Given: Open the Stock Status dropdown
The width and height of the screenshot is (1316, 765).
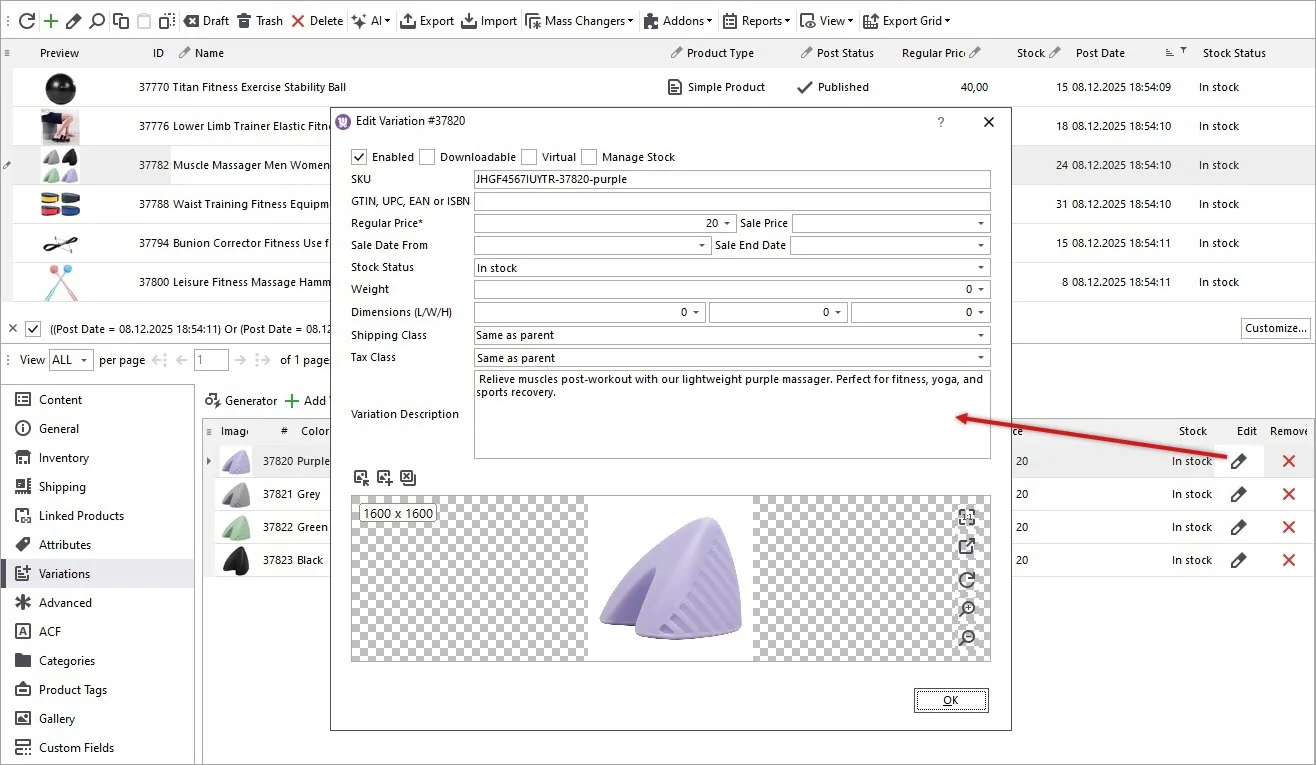Looking at the screenshot, I should coord(982,267).
